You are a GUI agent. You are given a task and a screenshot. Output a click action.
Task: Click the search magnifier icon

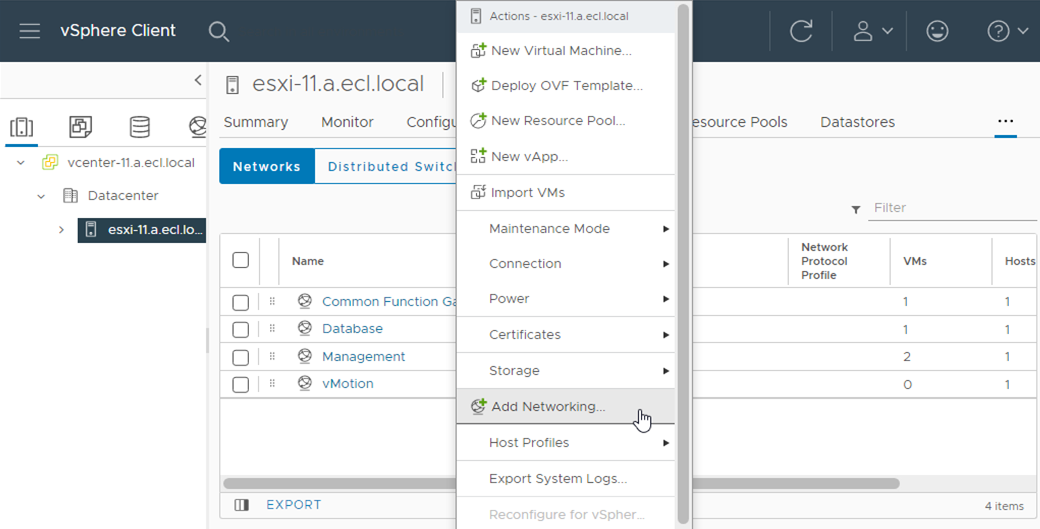[x=219, y=31]
